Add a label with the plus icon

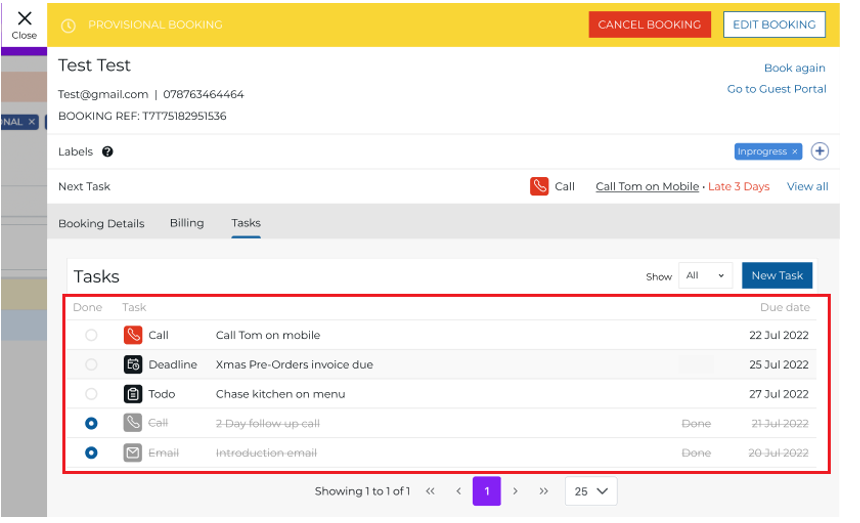pos(819,151)
